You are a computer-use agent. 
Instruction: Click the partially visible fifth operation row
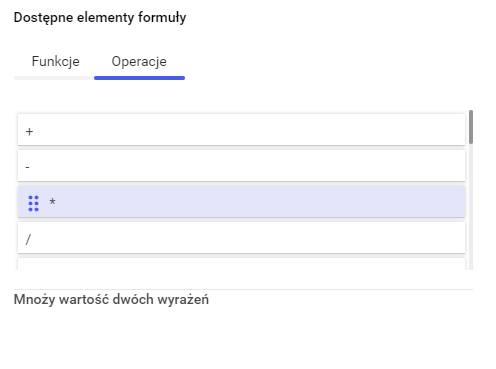click(x=241, y=264)
